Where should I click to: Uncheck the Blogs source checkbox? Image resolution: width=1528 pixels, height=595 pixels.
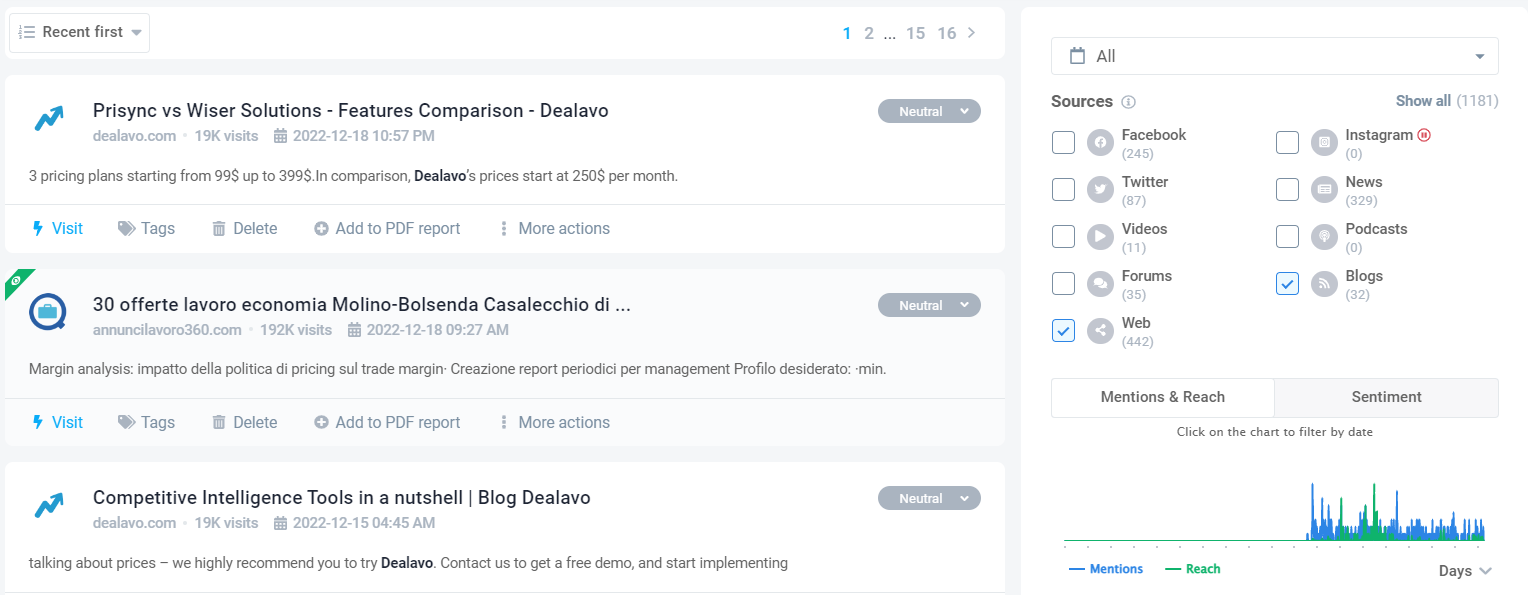point(1287,284)
